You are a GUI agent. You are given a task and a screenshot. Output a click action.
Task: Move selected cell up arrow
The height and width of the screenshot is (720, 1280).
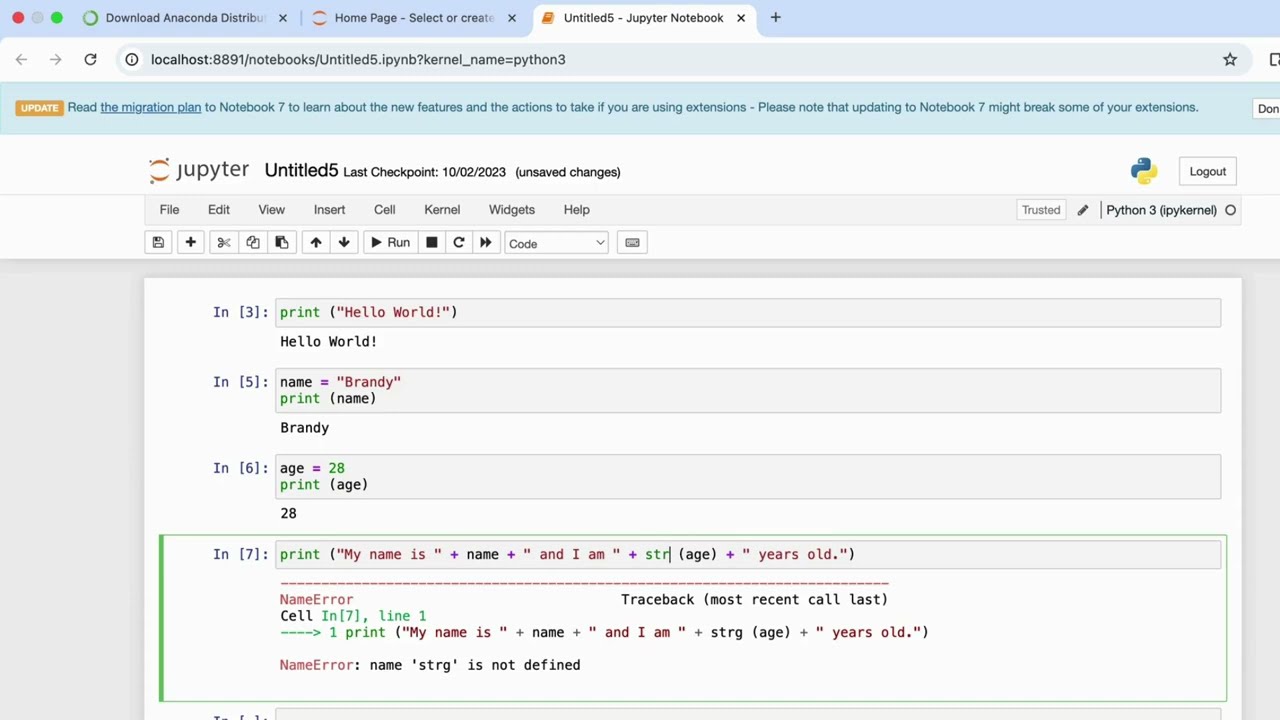[x=316, y=242]
